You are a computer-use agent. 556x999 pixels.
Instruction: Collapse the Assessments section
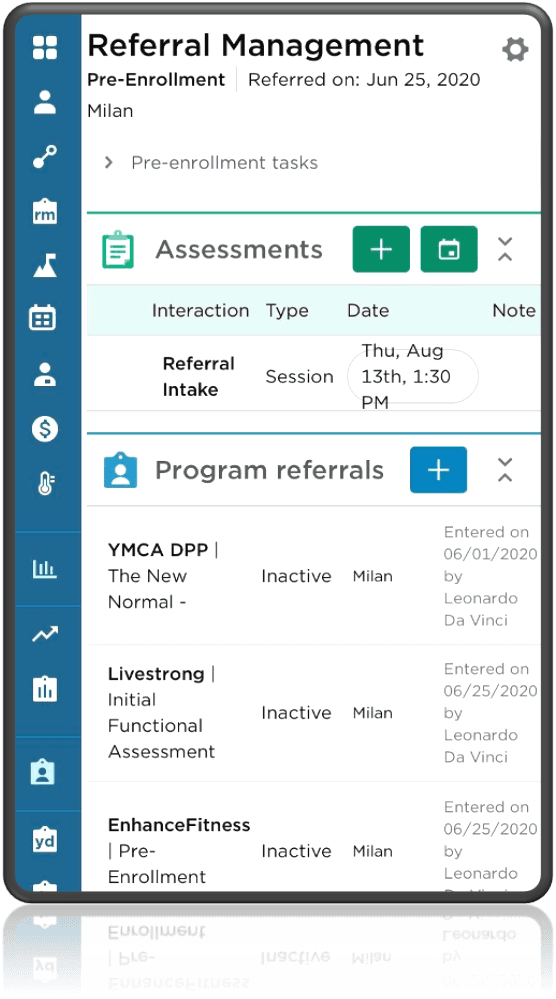[504, 249]
